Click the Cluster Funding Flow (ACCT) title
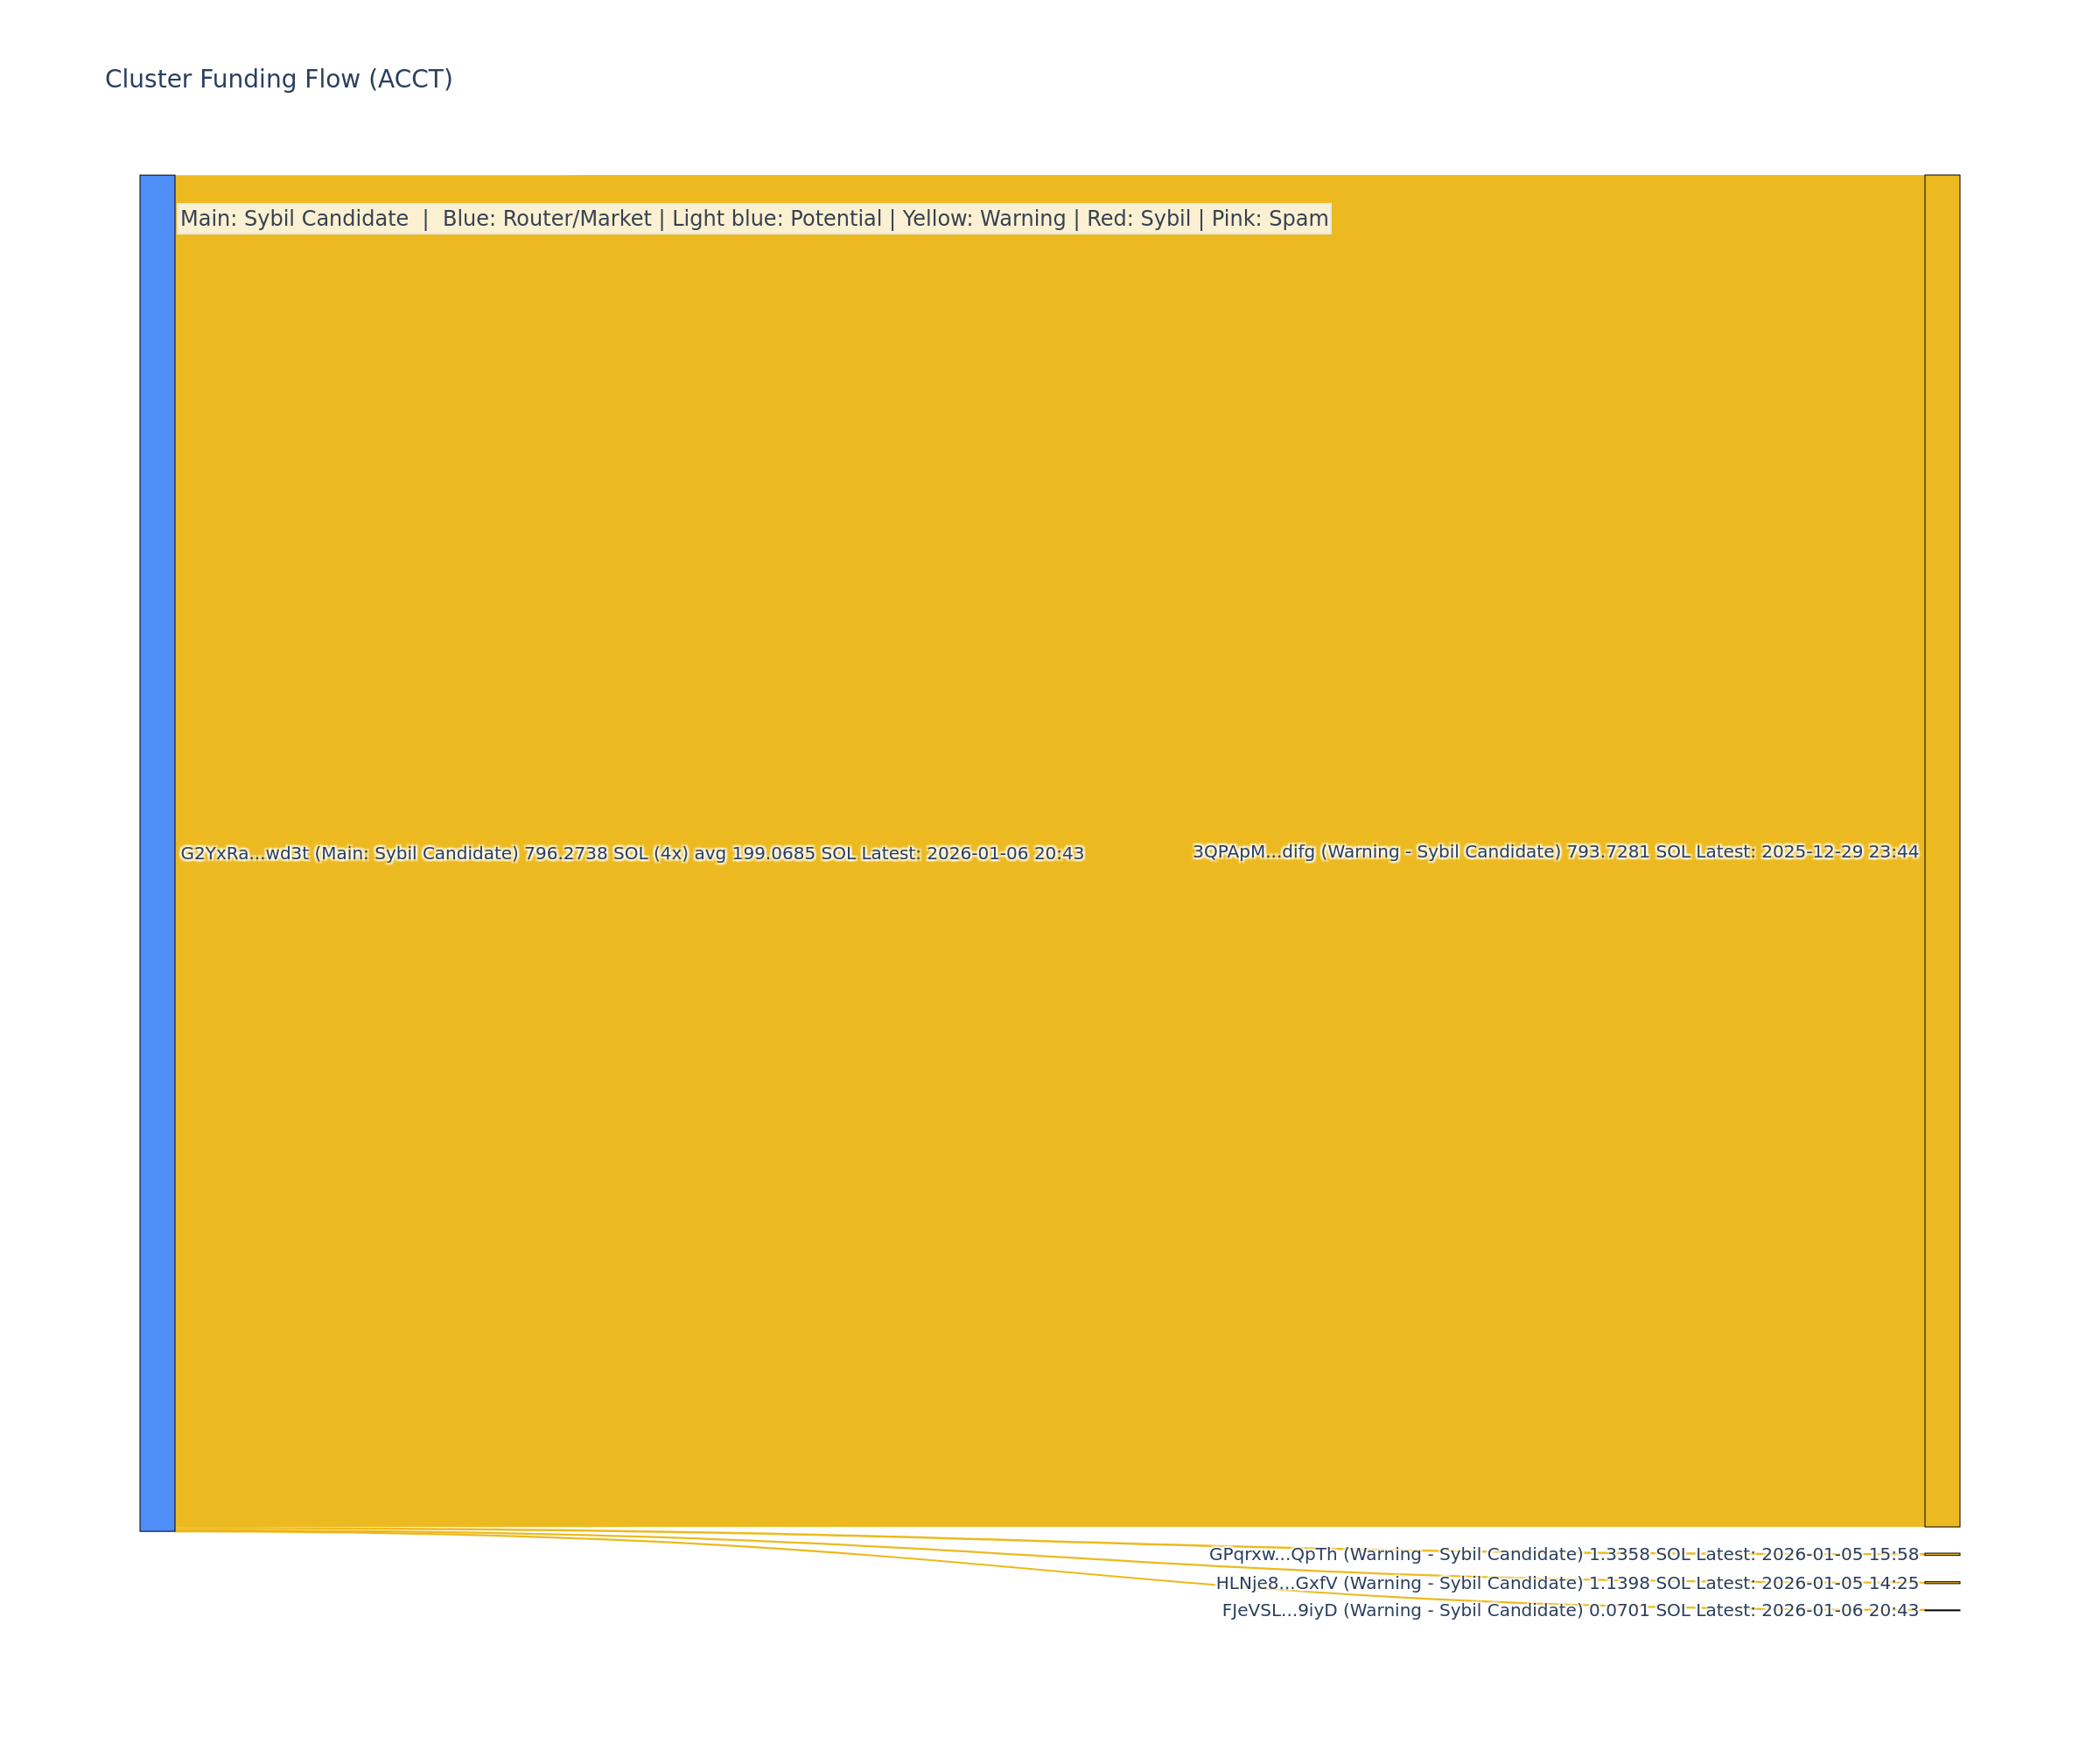The width and height of the screenshot is (2100, 1750). [x=279, y=79]
